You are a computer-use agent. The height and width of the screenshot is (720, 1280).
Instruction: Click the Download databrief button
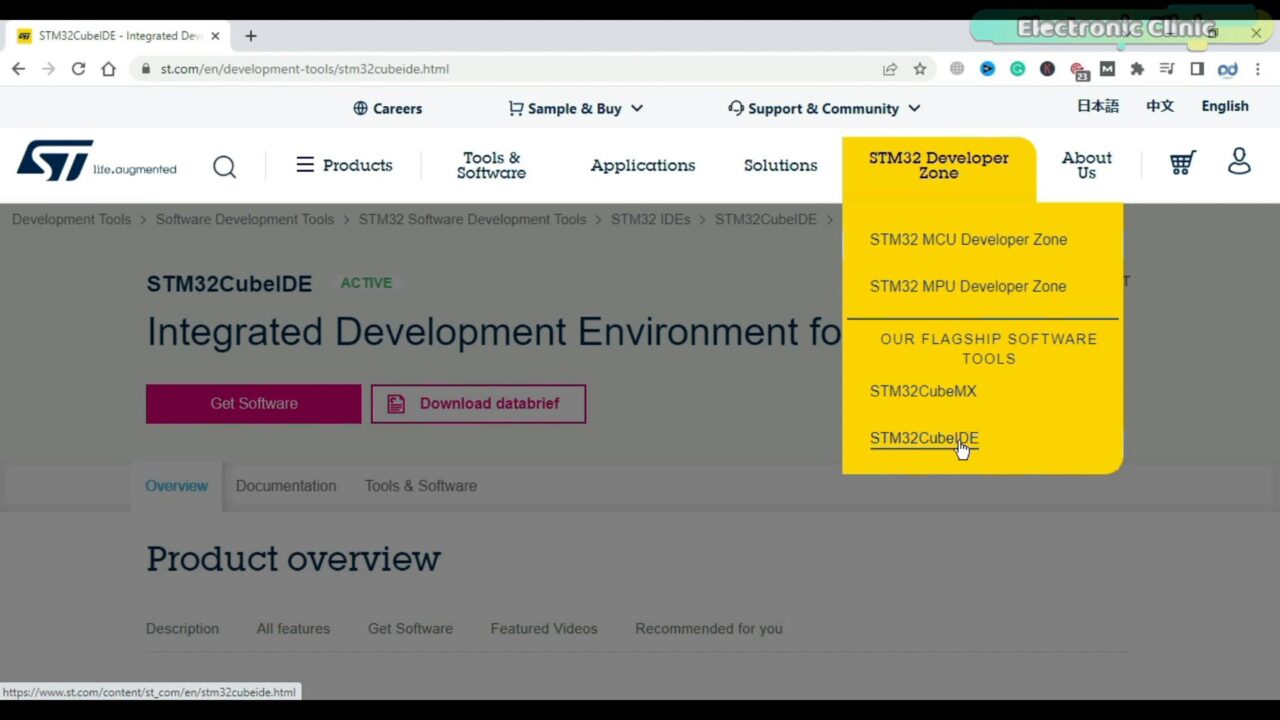coord(478,404)
